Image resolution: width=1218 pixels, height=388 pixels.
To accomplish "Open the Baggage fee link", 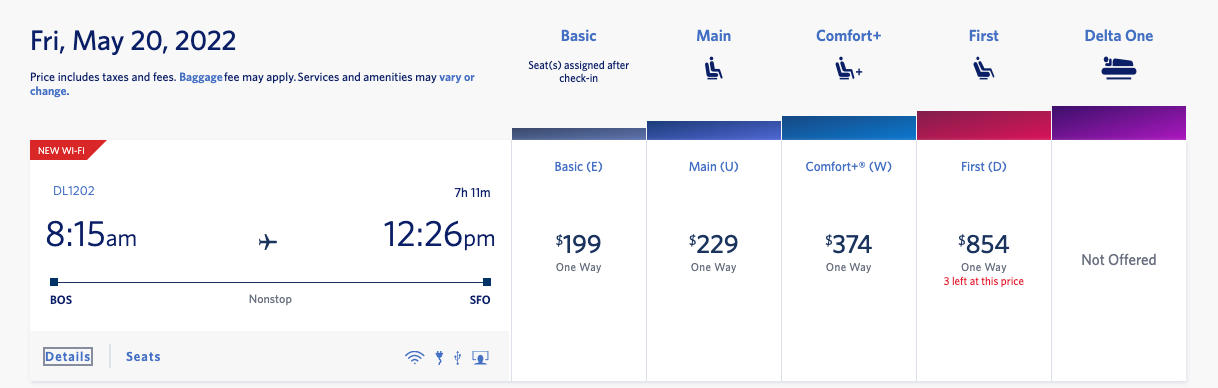I will point(201,77).
